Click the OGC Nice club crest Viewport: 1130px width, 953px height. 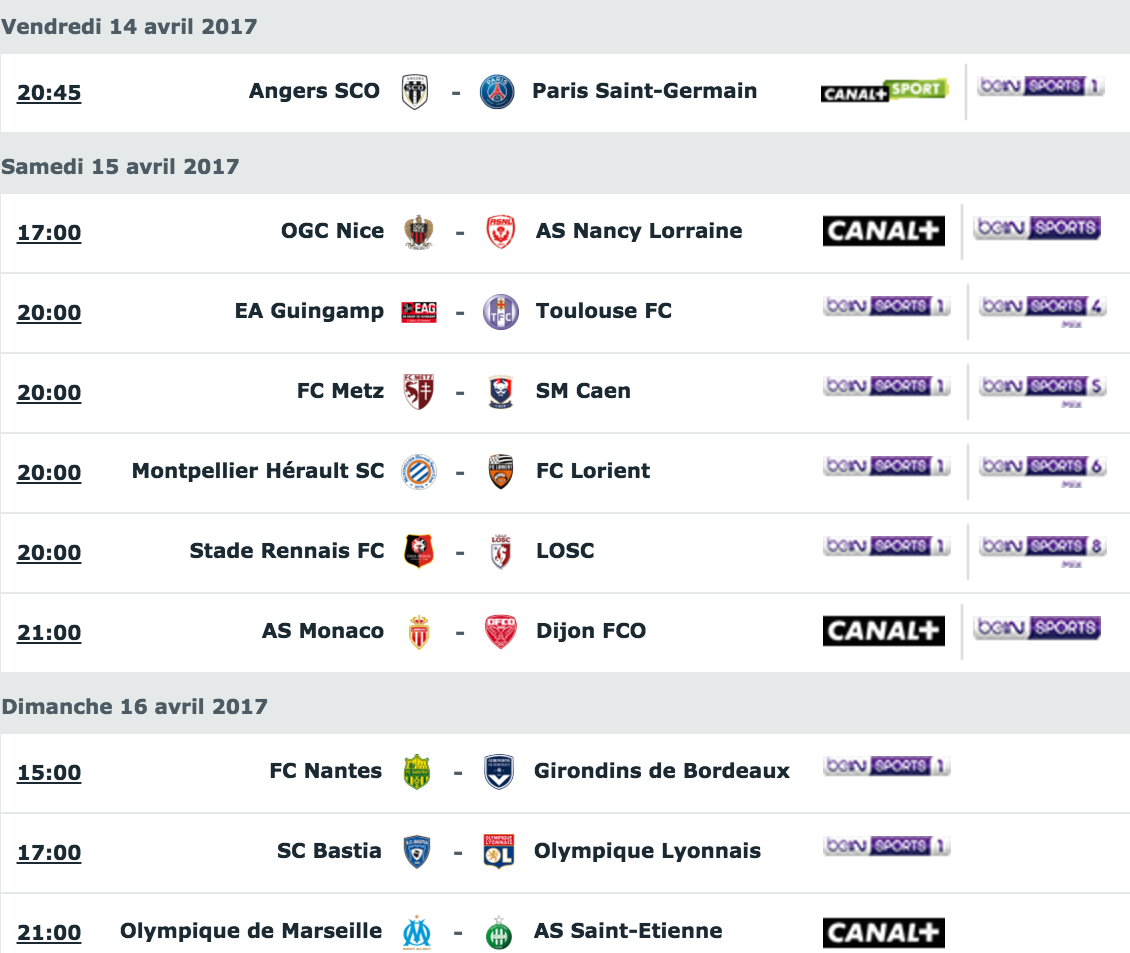point(419,232)
